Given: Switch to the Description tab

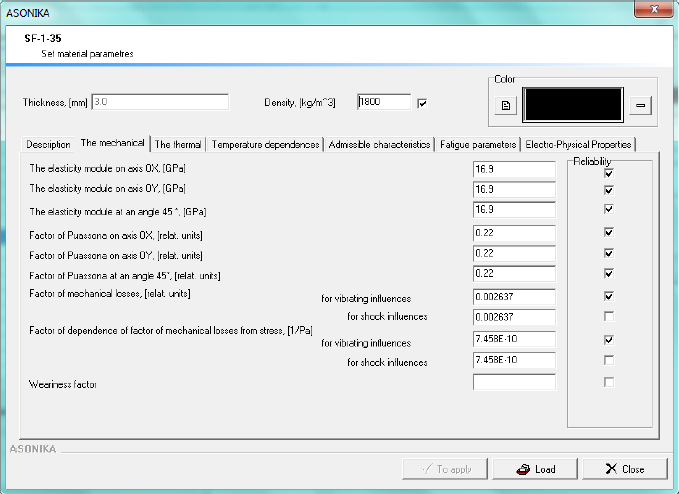Looking at the screenshot, I should tap(48, 144).
